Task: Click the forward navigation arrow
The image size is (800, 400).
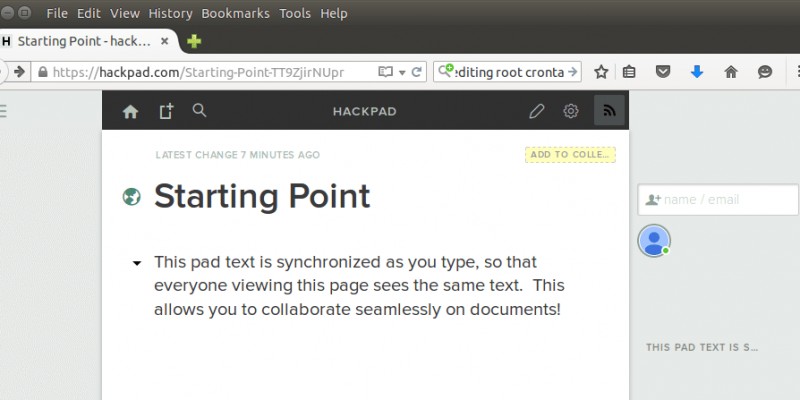Action: pos(20,72)
